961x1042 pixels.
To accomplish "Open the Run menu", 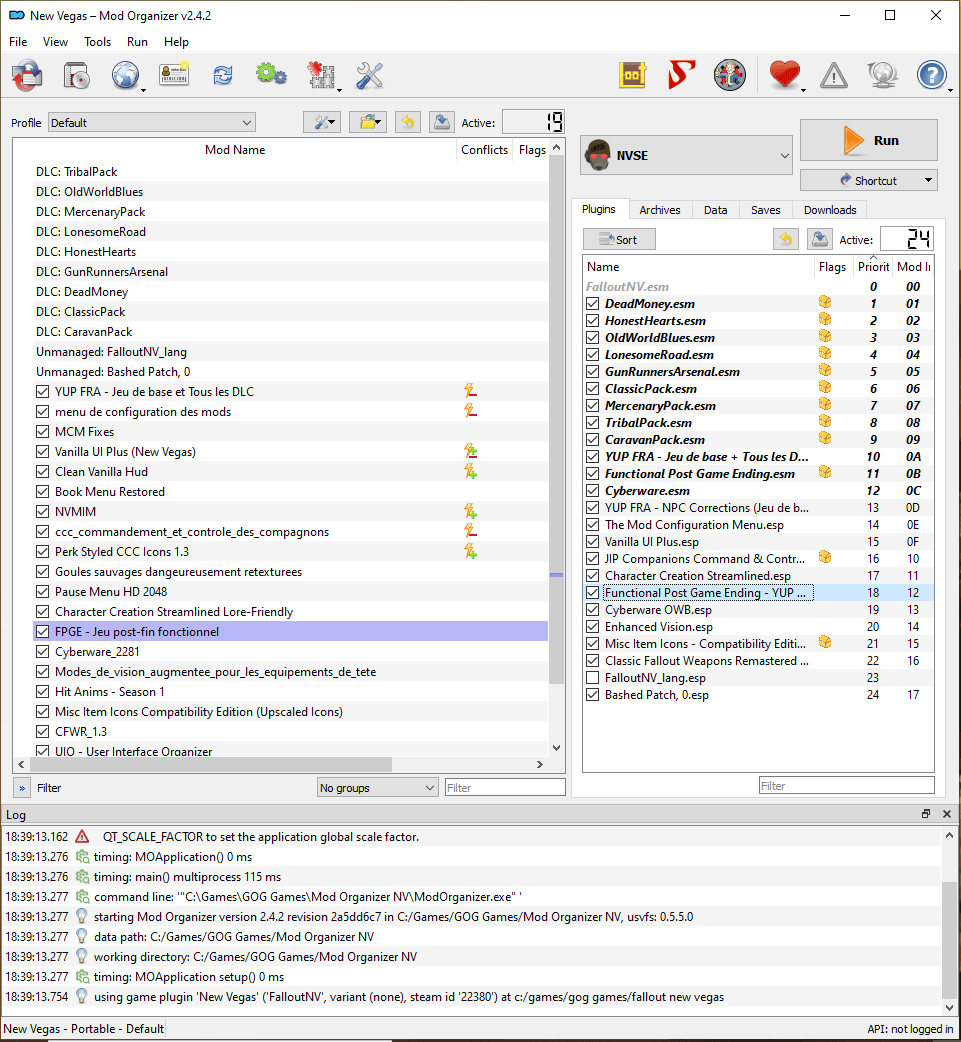I will [137, 42].
